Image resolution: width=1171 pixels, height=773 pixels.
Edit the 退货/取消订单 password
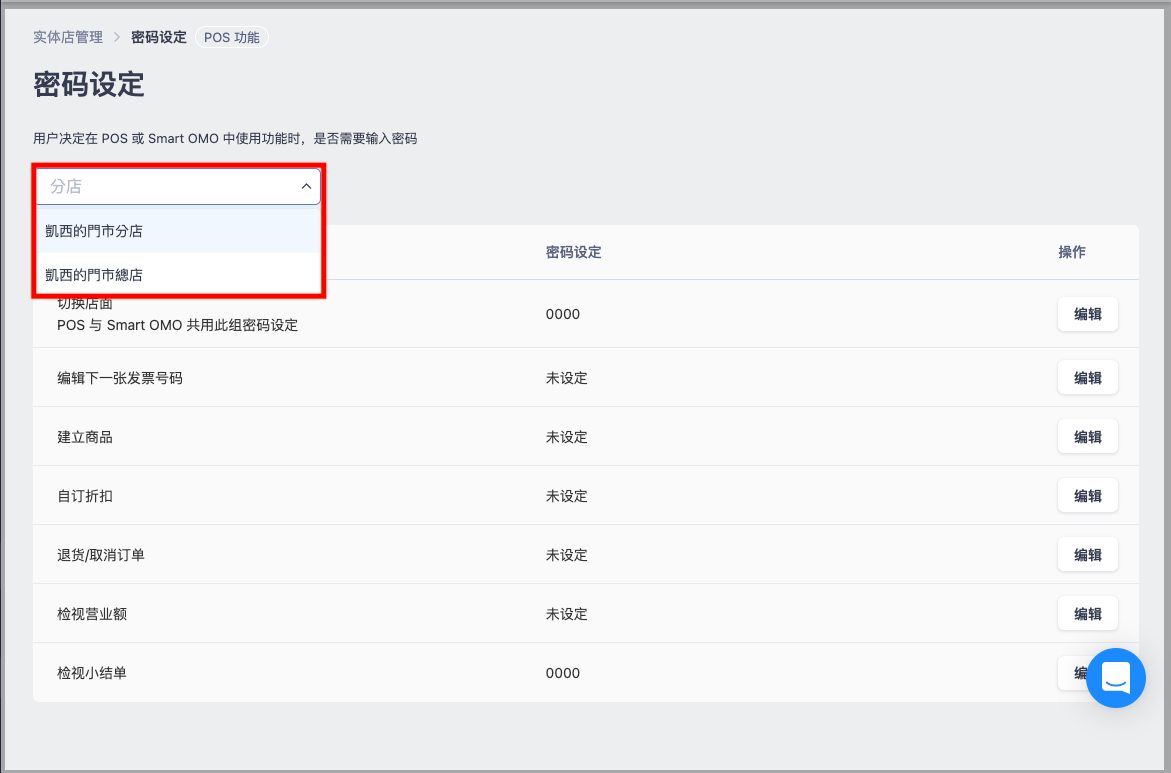(1087, 554)
